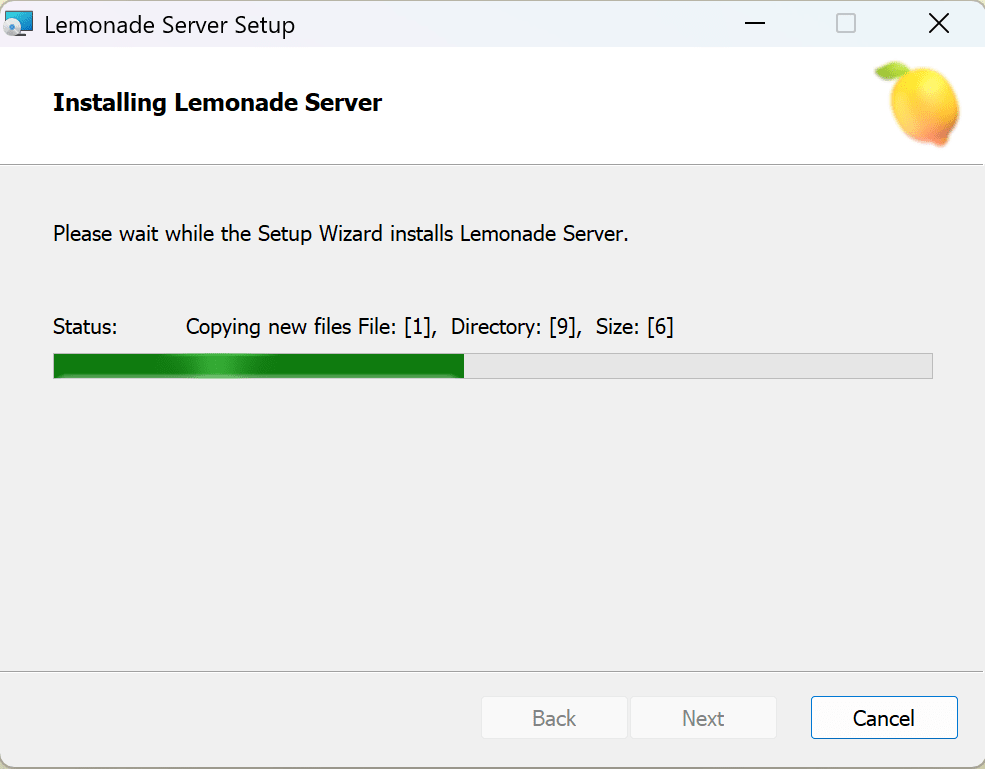Click the "Lemonade Server Setup" title bar text

[169, 25]
